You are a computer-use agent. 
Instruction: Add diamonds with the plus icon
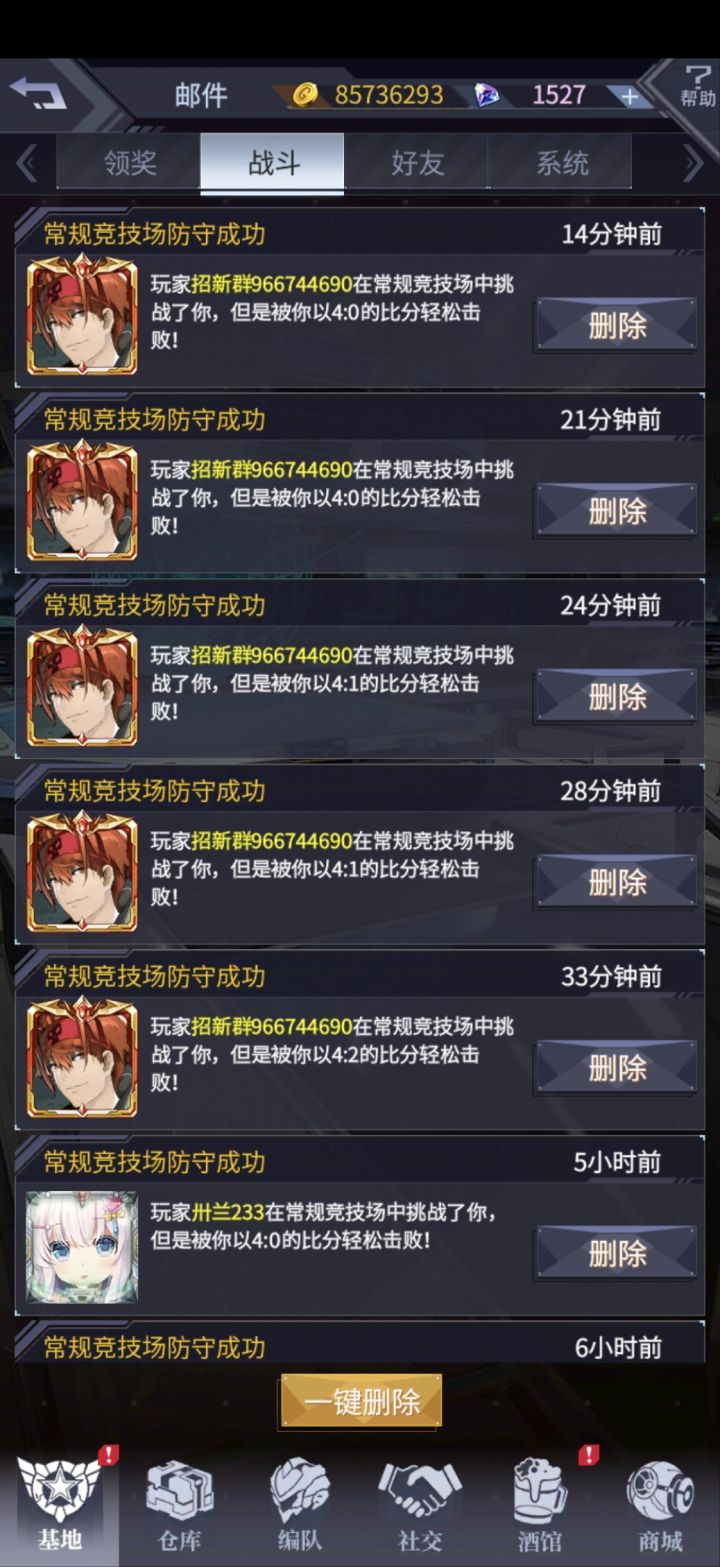pos(629,96)
